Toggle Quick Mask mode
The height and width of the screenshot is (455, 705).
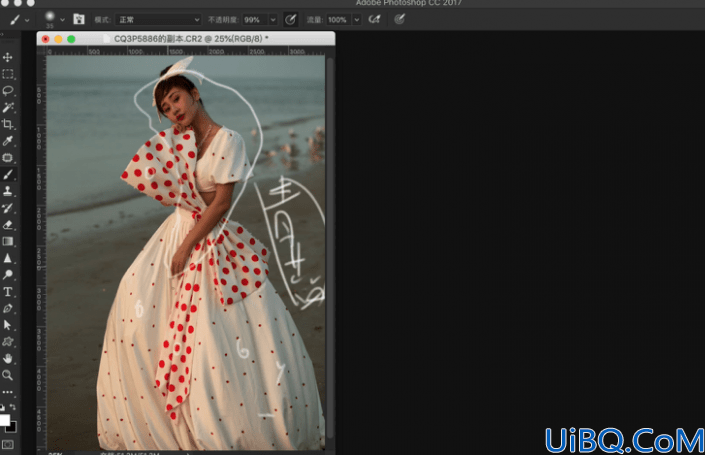[x=8, y=444]
